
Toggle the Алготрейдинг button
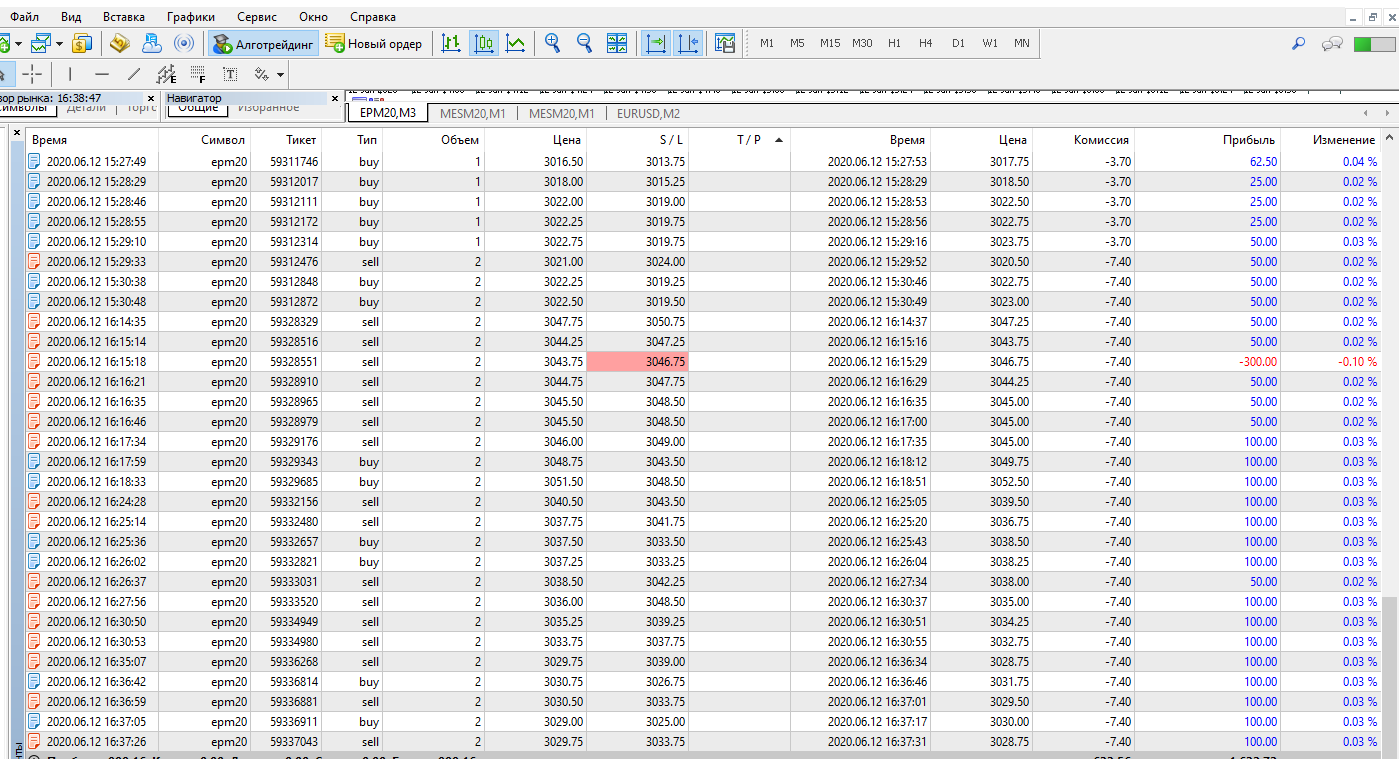coord(264,43)
